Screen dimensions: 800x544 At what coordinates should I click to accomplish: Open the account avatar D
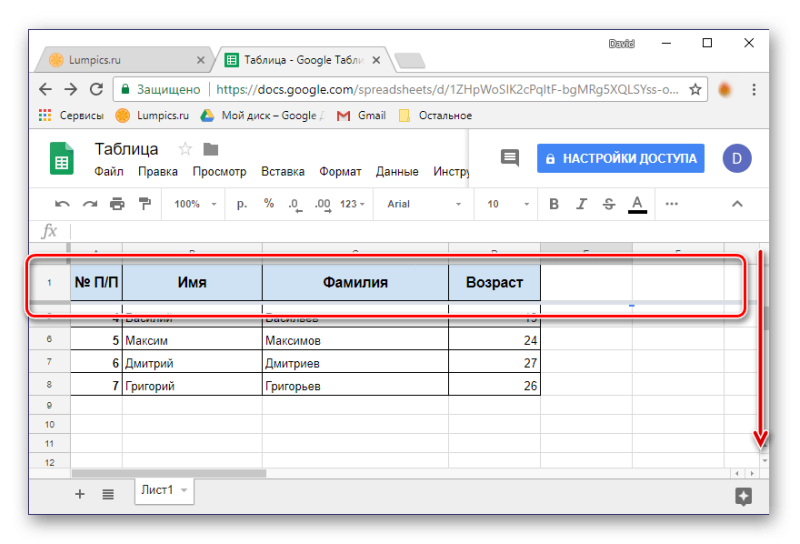tap(737, 158)
